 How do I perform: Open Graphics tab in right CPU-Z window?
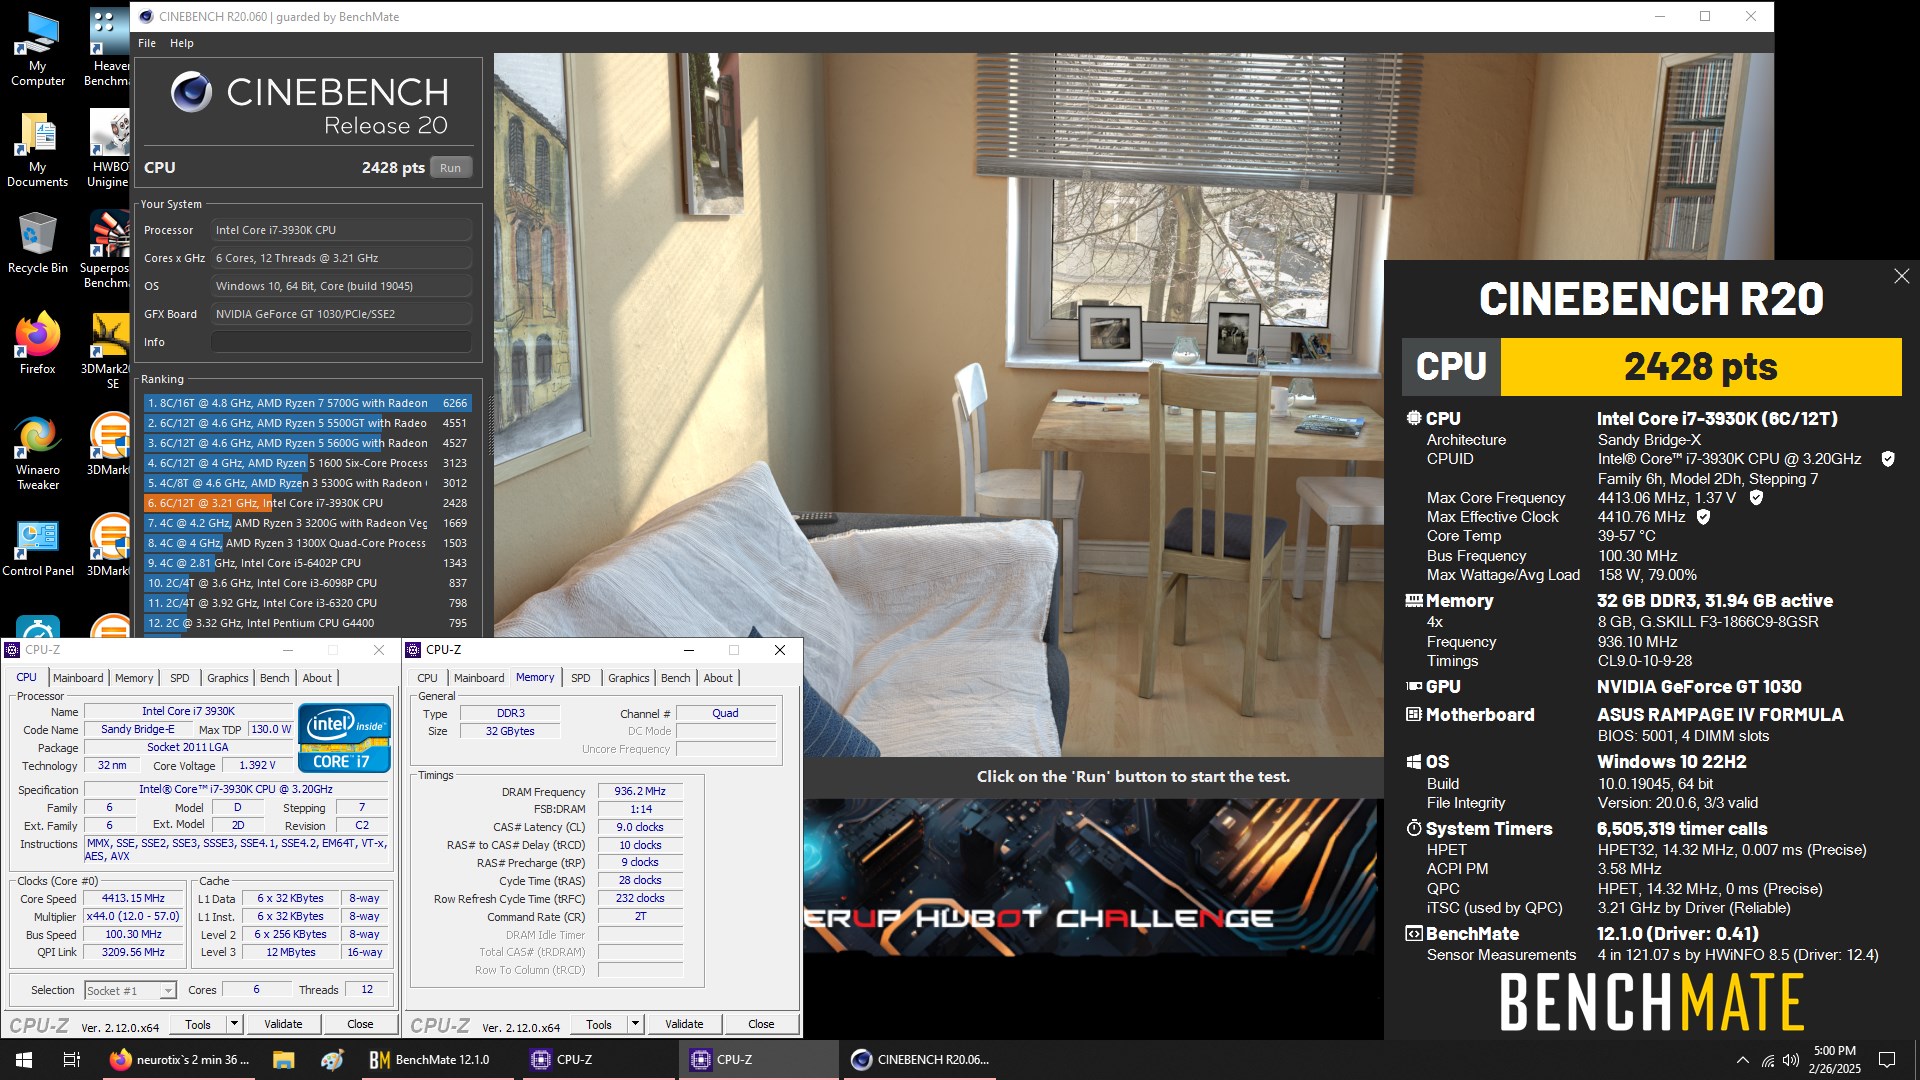(x=629, y=678)
